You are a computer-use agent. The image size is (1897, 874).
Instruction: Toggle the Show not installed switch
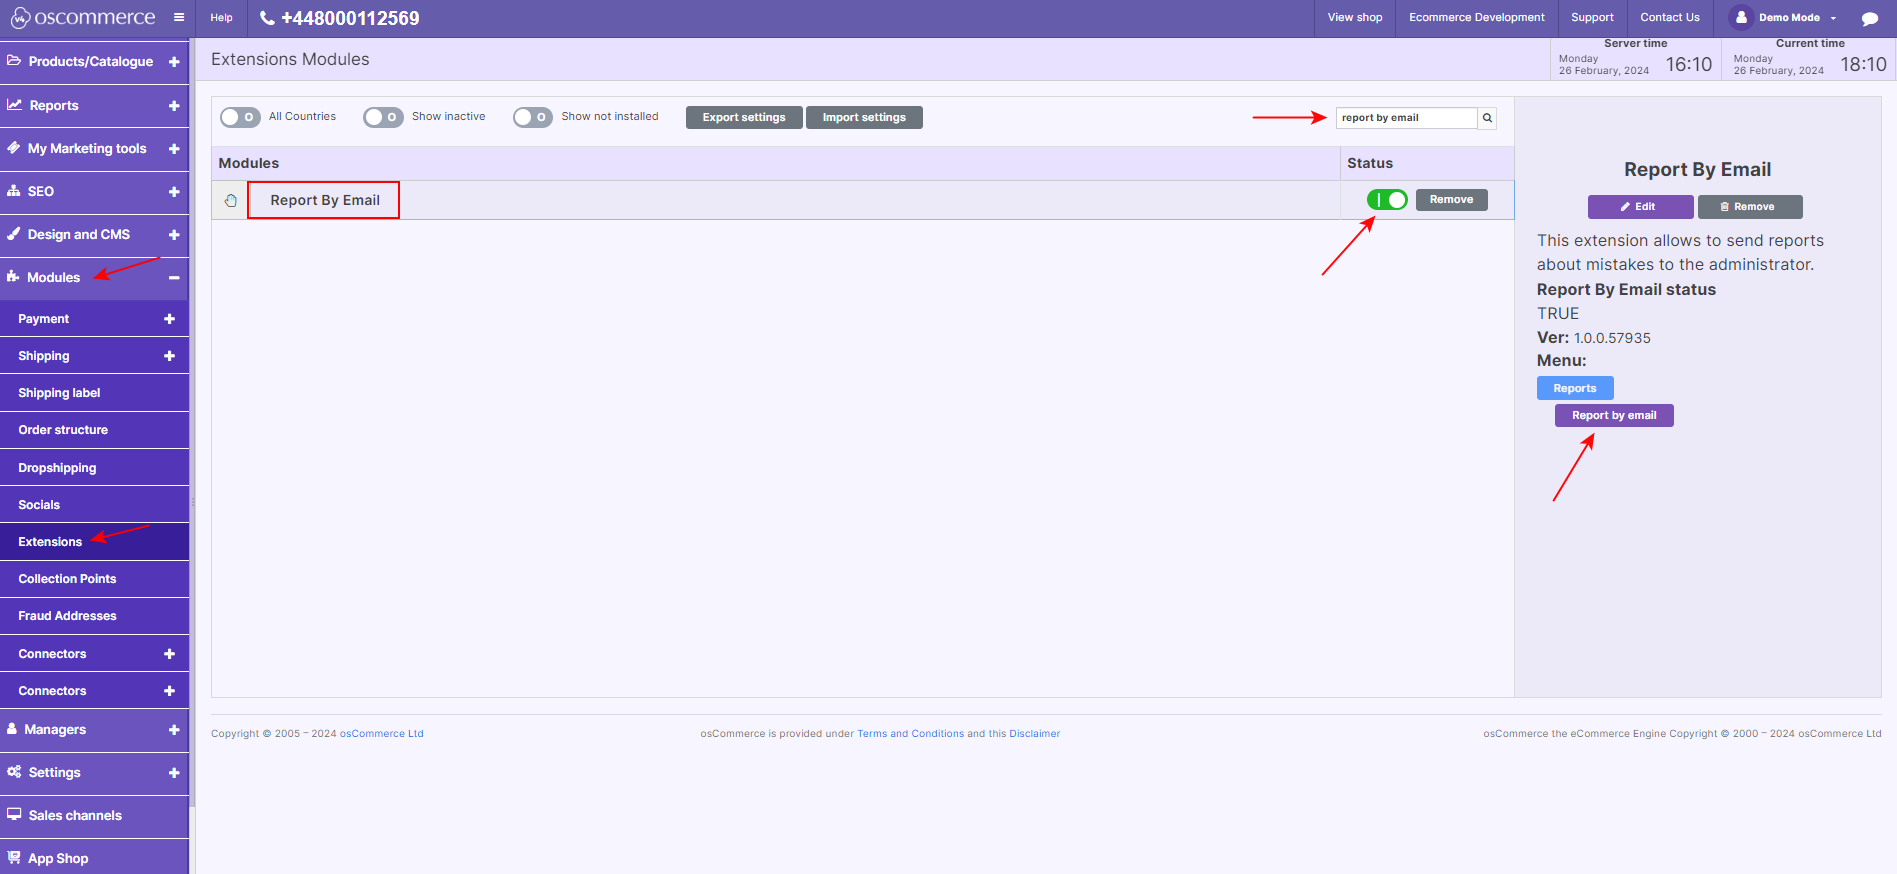(x=533, y=117)
